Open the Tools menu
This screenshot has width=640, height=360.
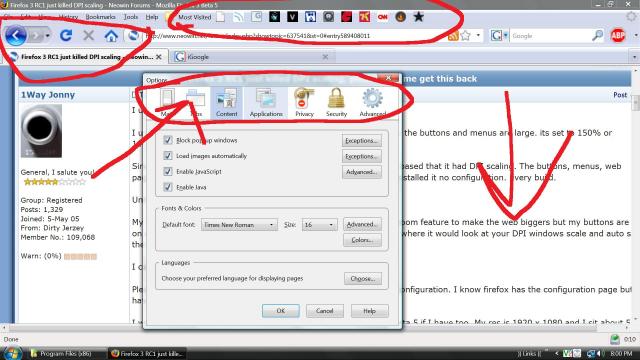tap(131, 17)
